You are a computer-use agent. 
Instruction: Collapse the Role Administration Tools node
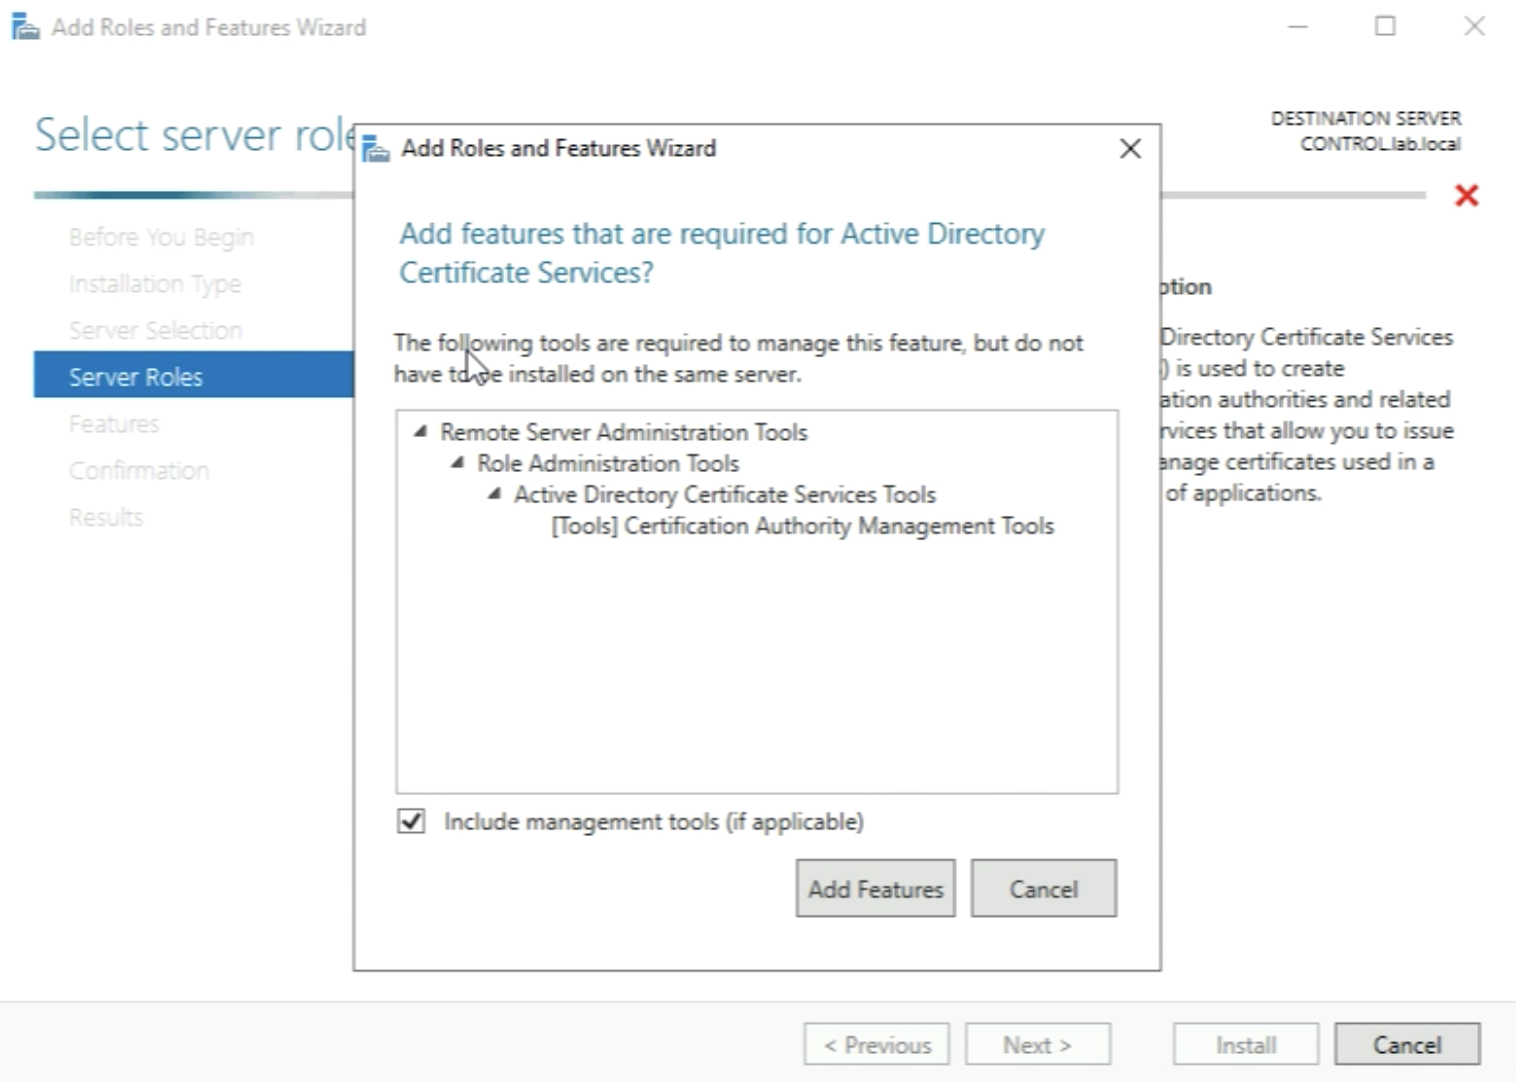tap(458, 462)
